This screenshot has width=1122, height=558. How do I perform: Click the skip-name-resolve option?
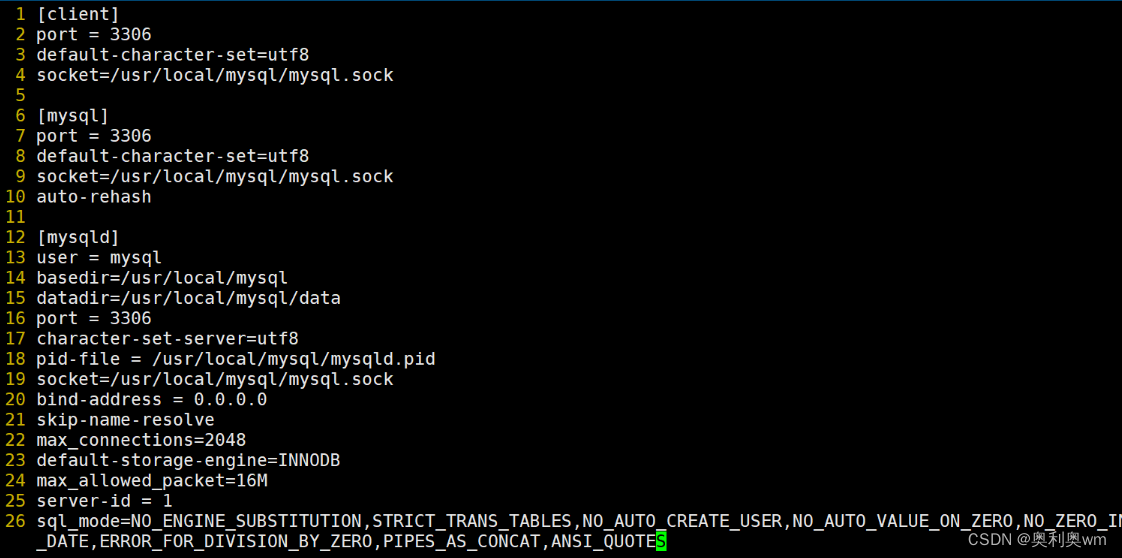[125, 420]
